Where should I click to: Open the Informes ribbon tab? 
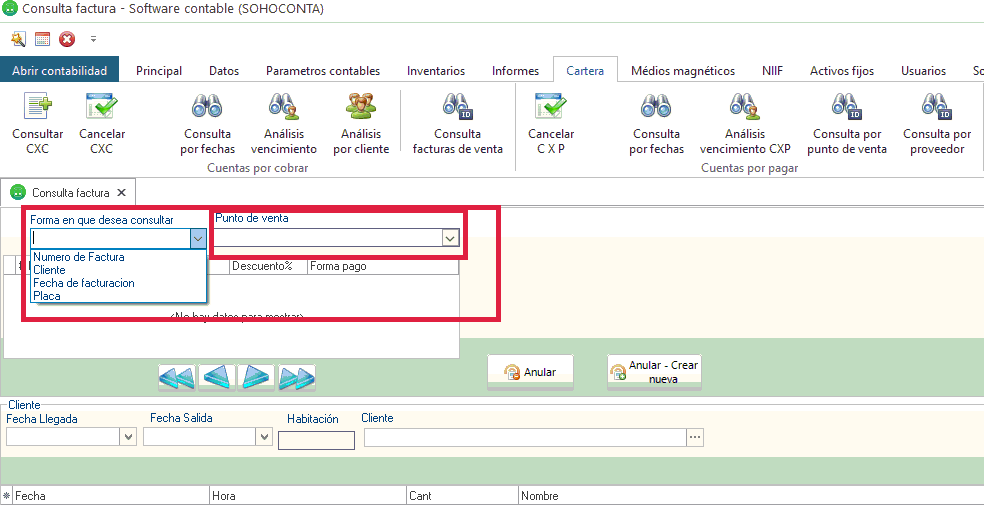[x=515, y=71]
